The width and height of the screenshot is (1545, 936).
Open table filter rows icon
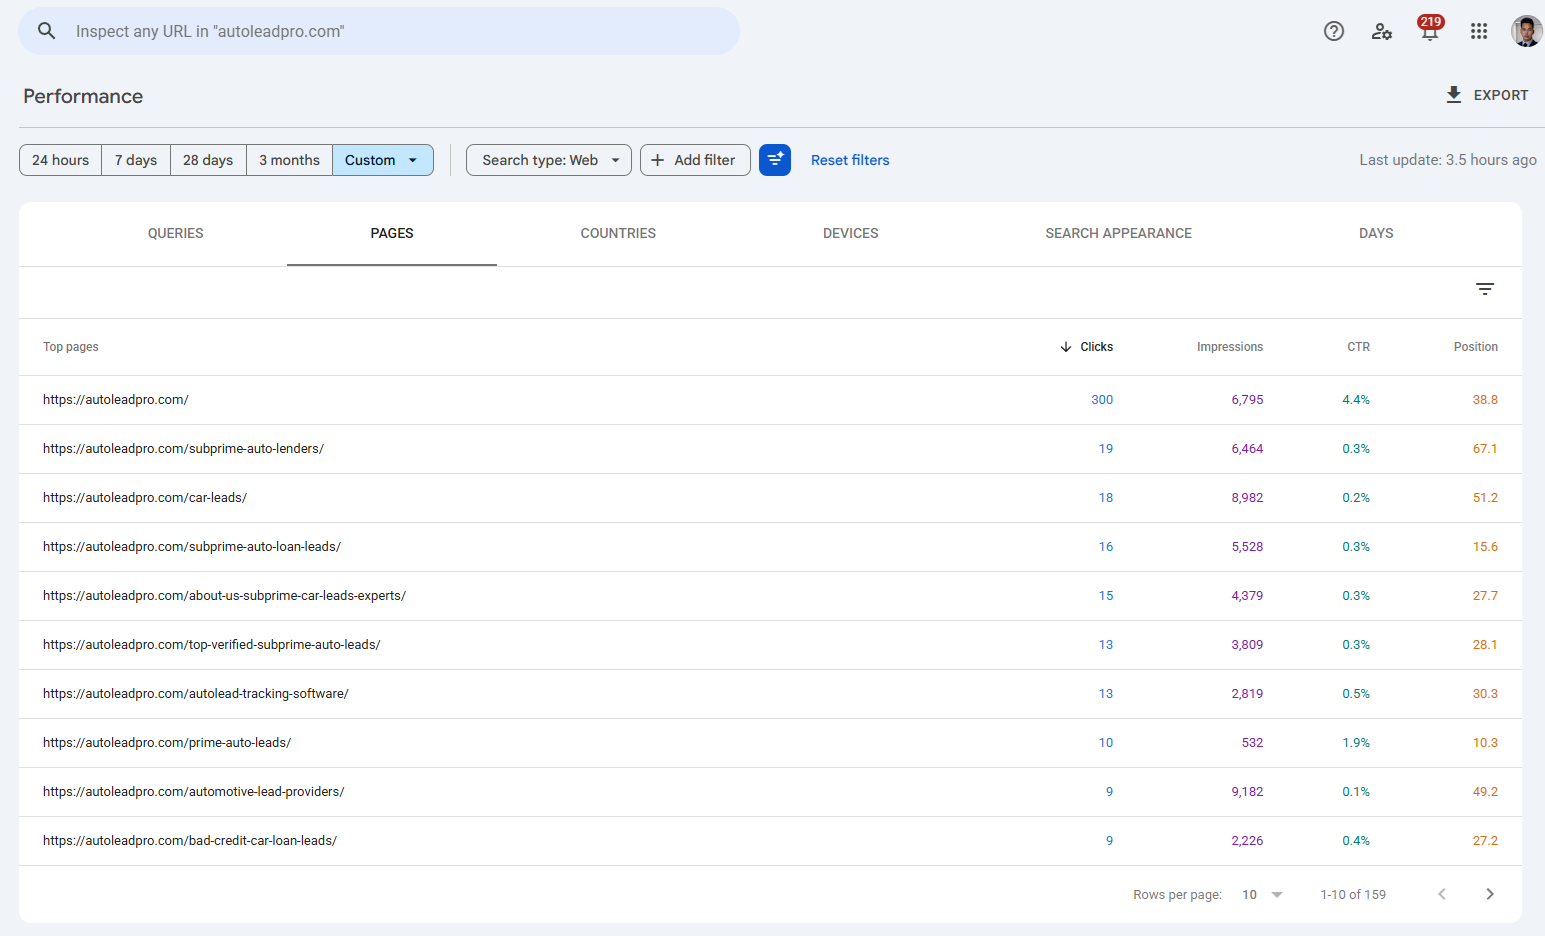click(1485, 289)
